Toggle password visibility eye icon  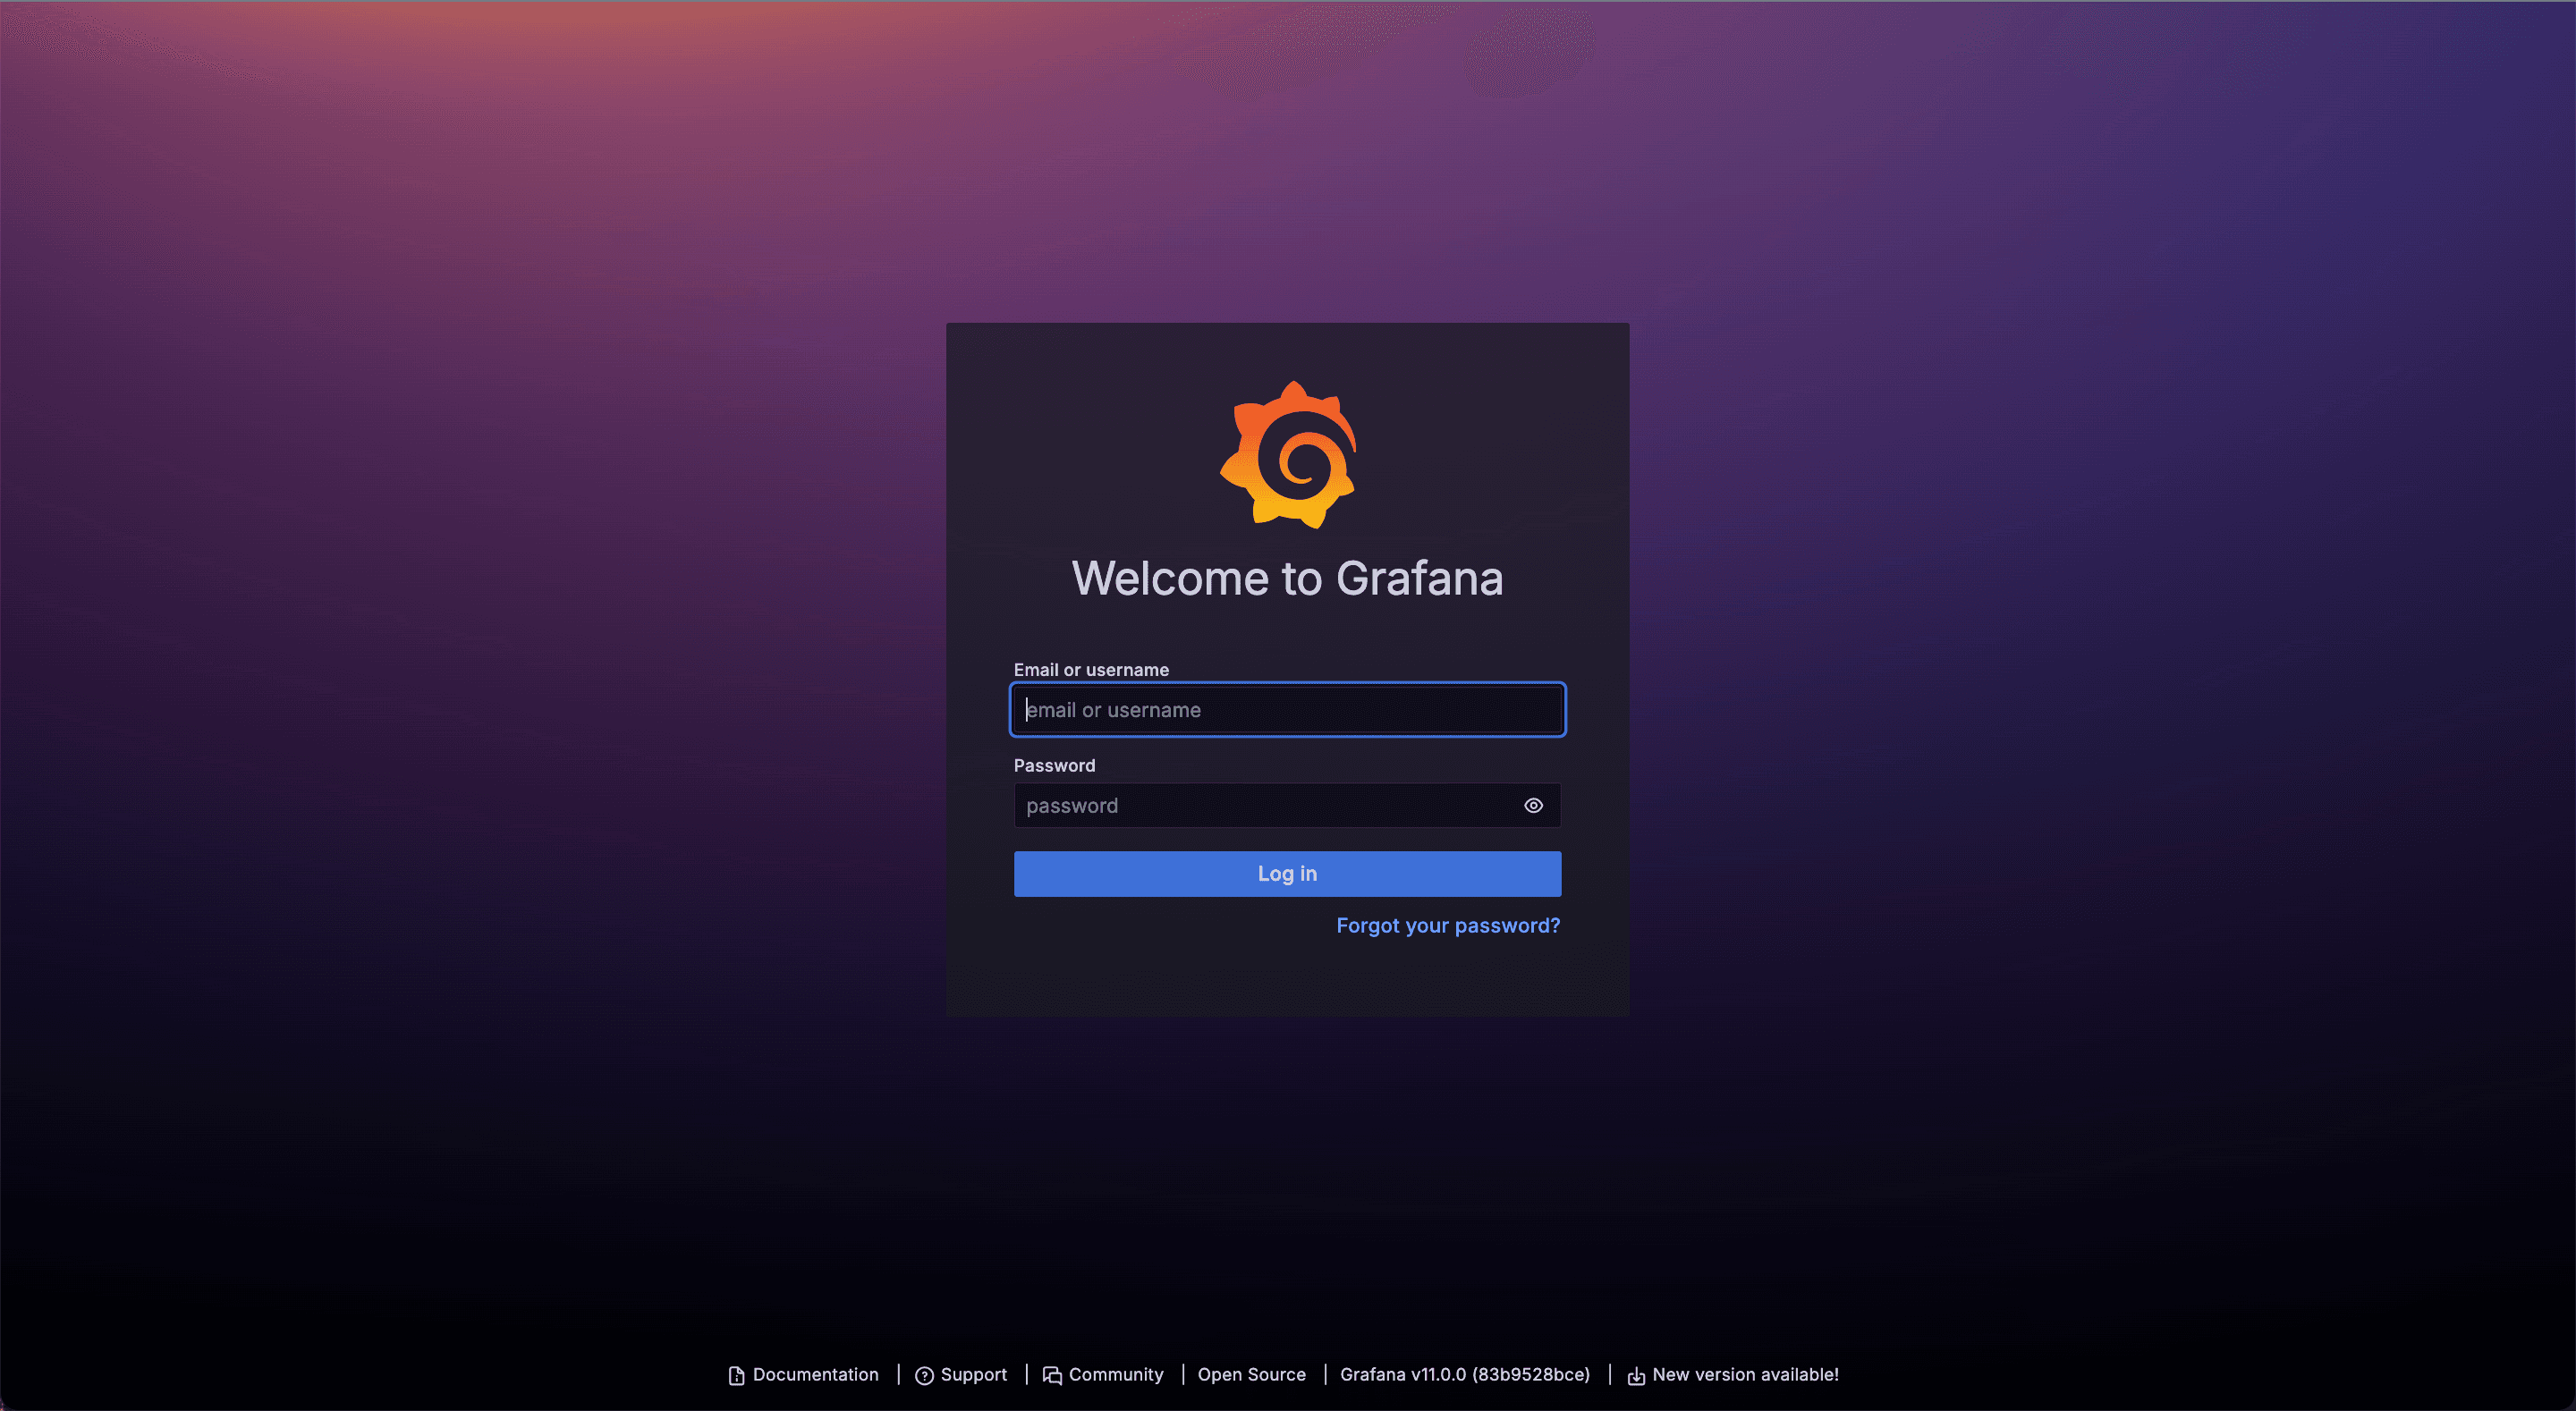[1533, 805]
